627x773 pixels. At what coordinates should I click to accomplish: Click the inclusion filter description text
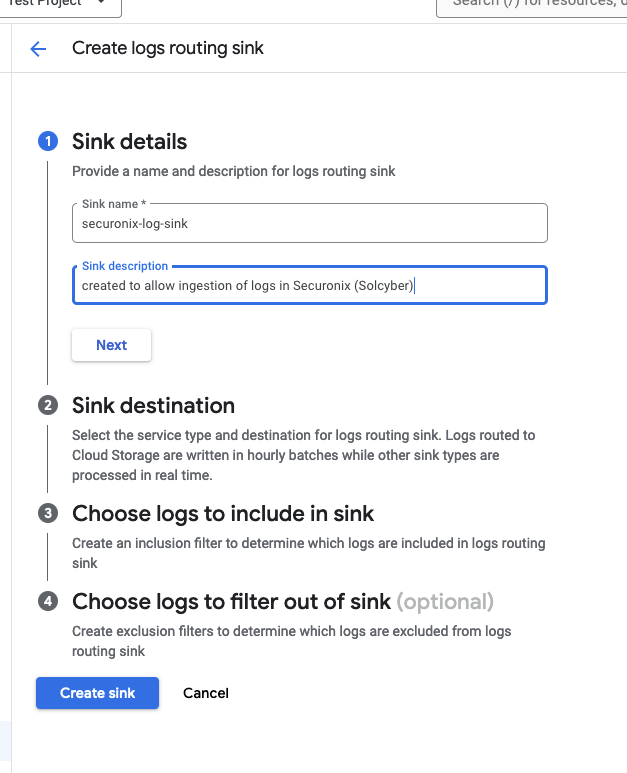click(308, 553)
